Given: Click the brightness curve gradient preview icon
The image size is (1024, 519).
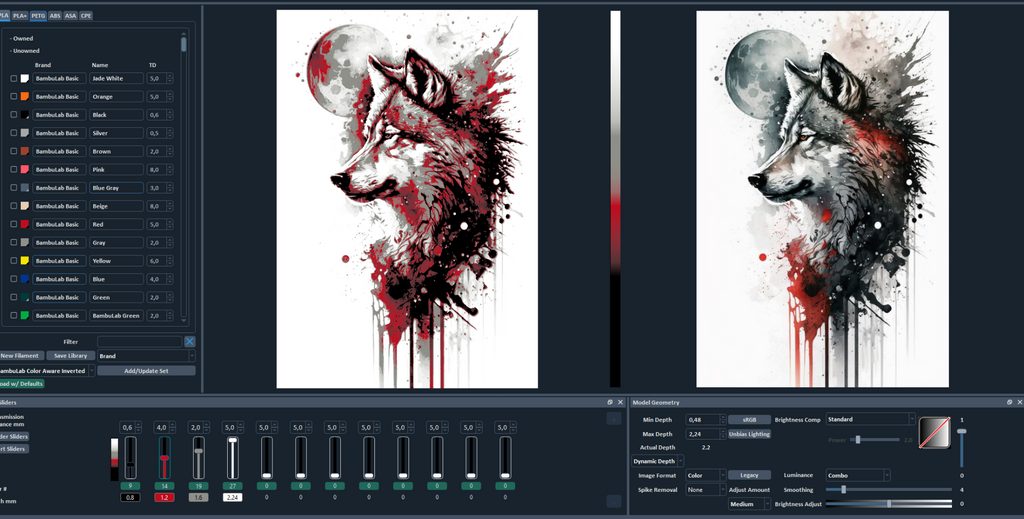Looking at the screenshot, I should tap(935, 432).
